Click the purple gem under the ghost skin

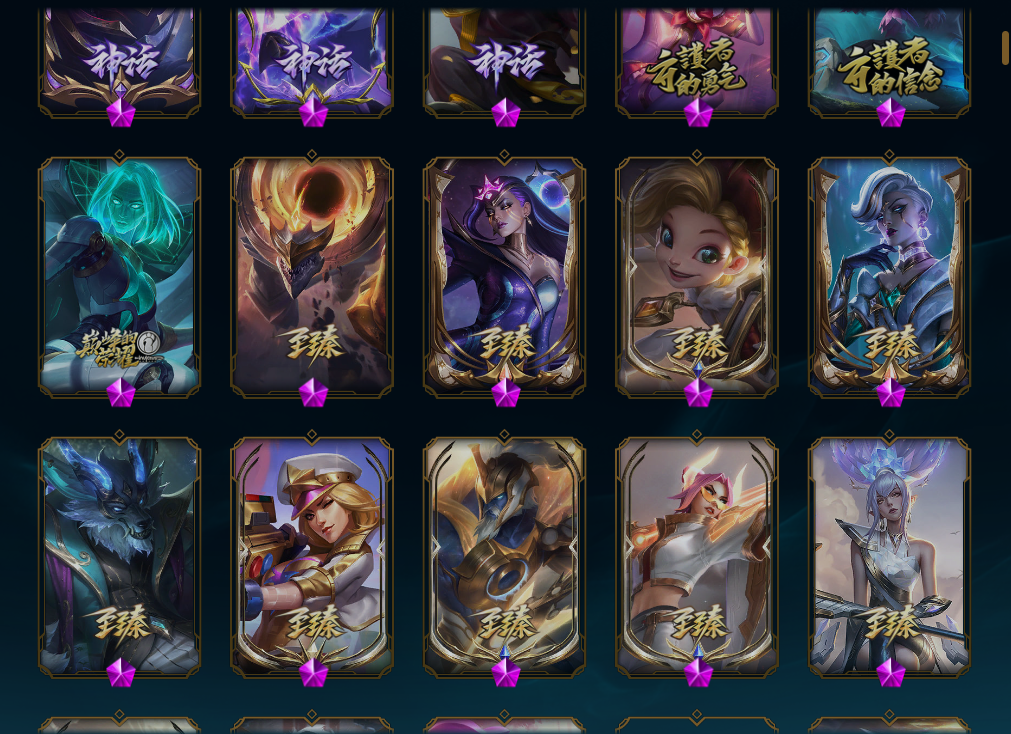coord(121,392)
